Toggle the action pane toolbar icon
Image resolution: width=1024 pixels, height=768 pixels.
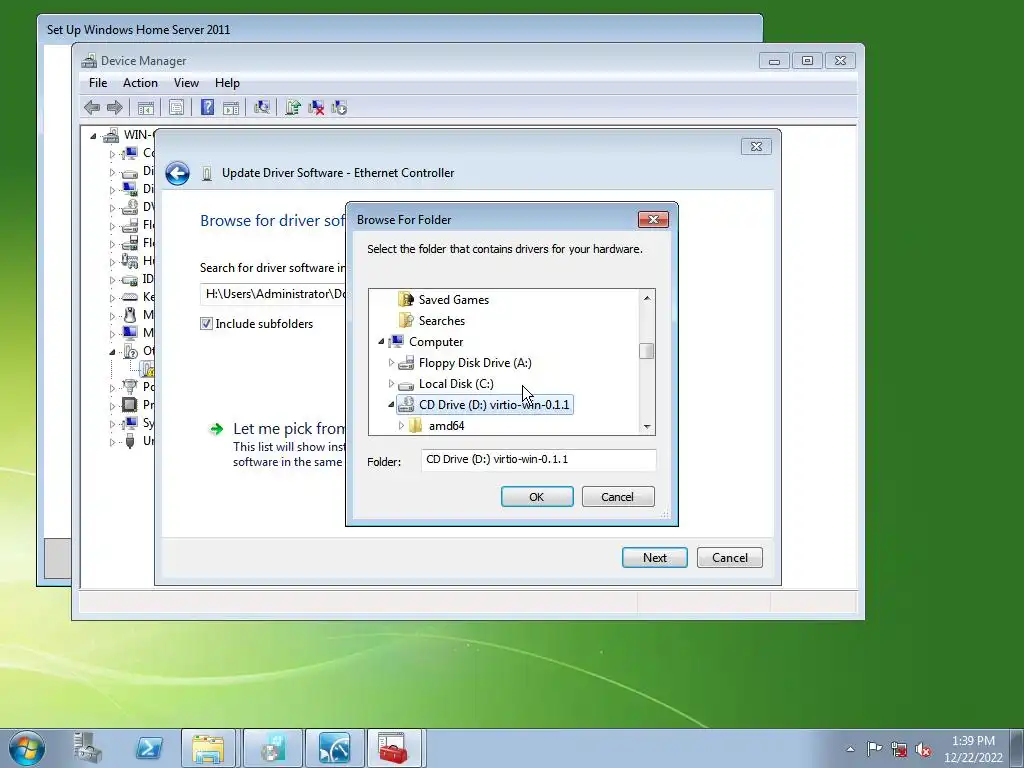[x=231, y=108]
